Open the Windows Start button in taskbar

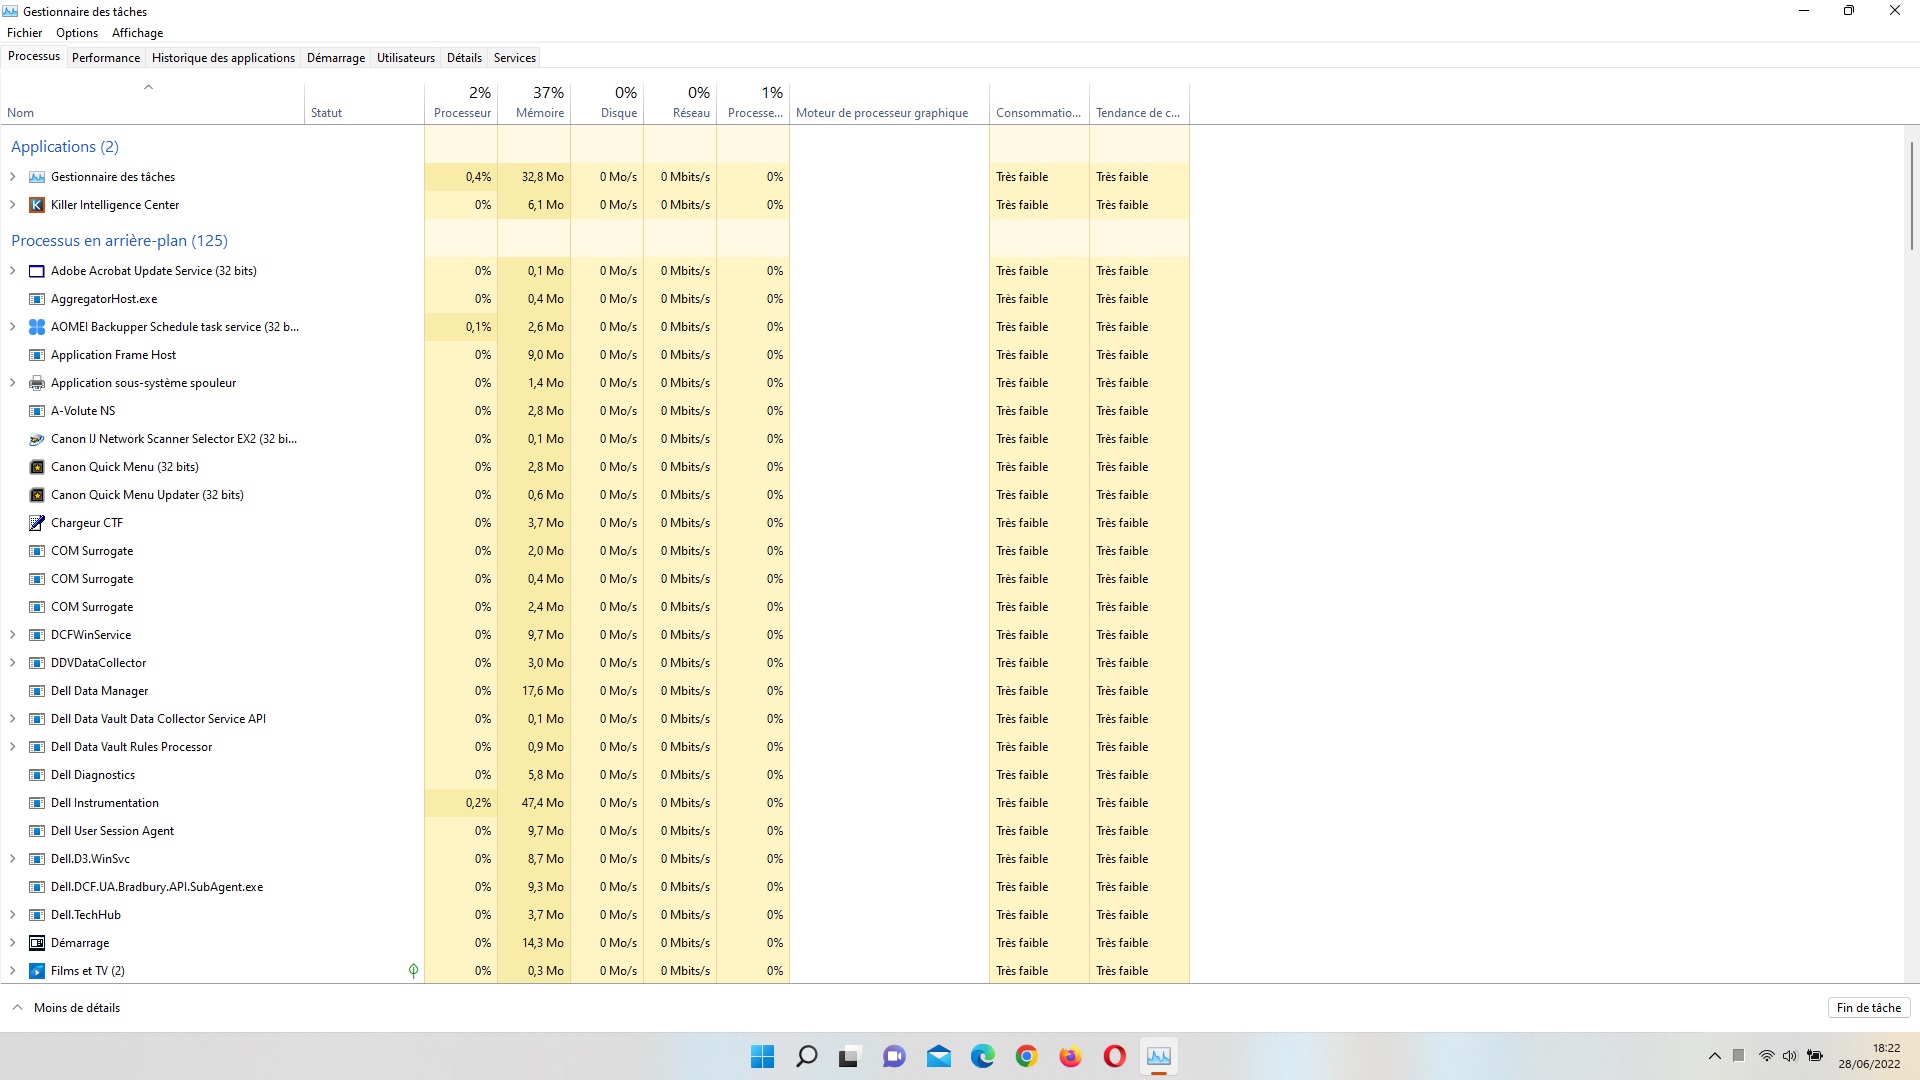coord(762,1057)
